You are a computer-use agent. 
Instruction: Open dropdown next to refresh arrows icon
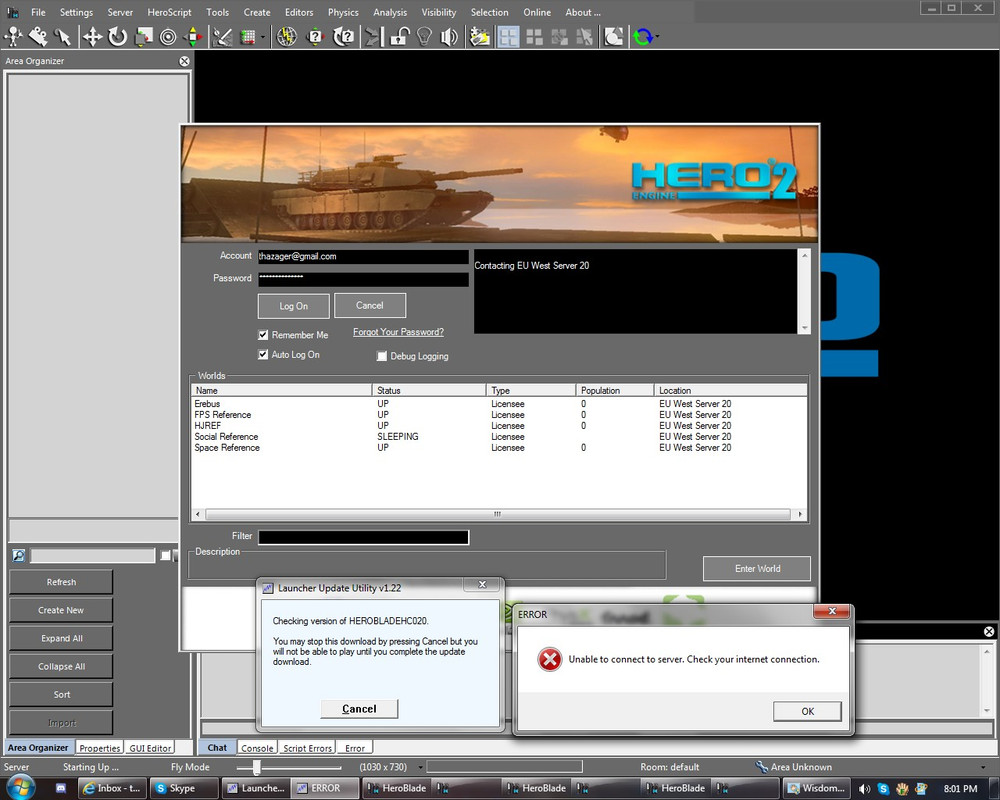657,37
